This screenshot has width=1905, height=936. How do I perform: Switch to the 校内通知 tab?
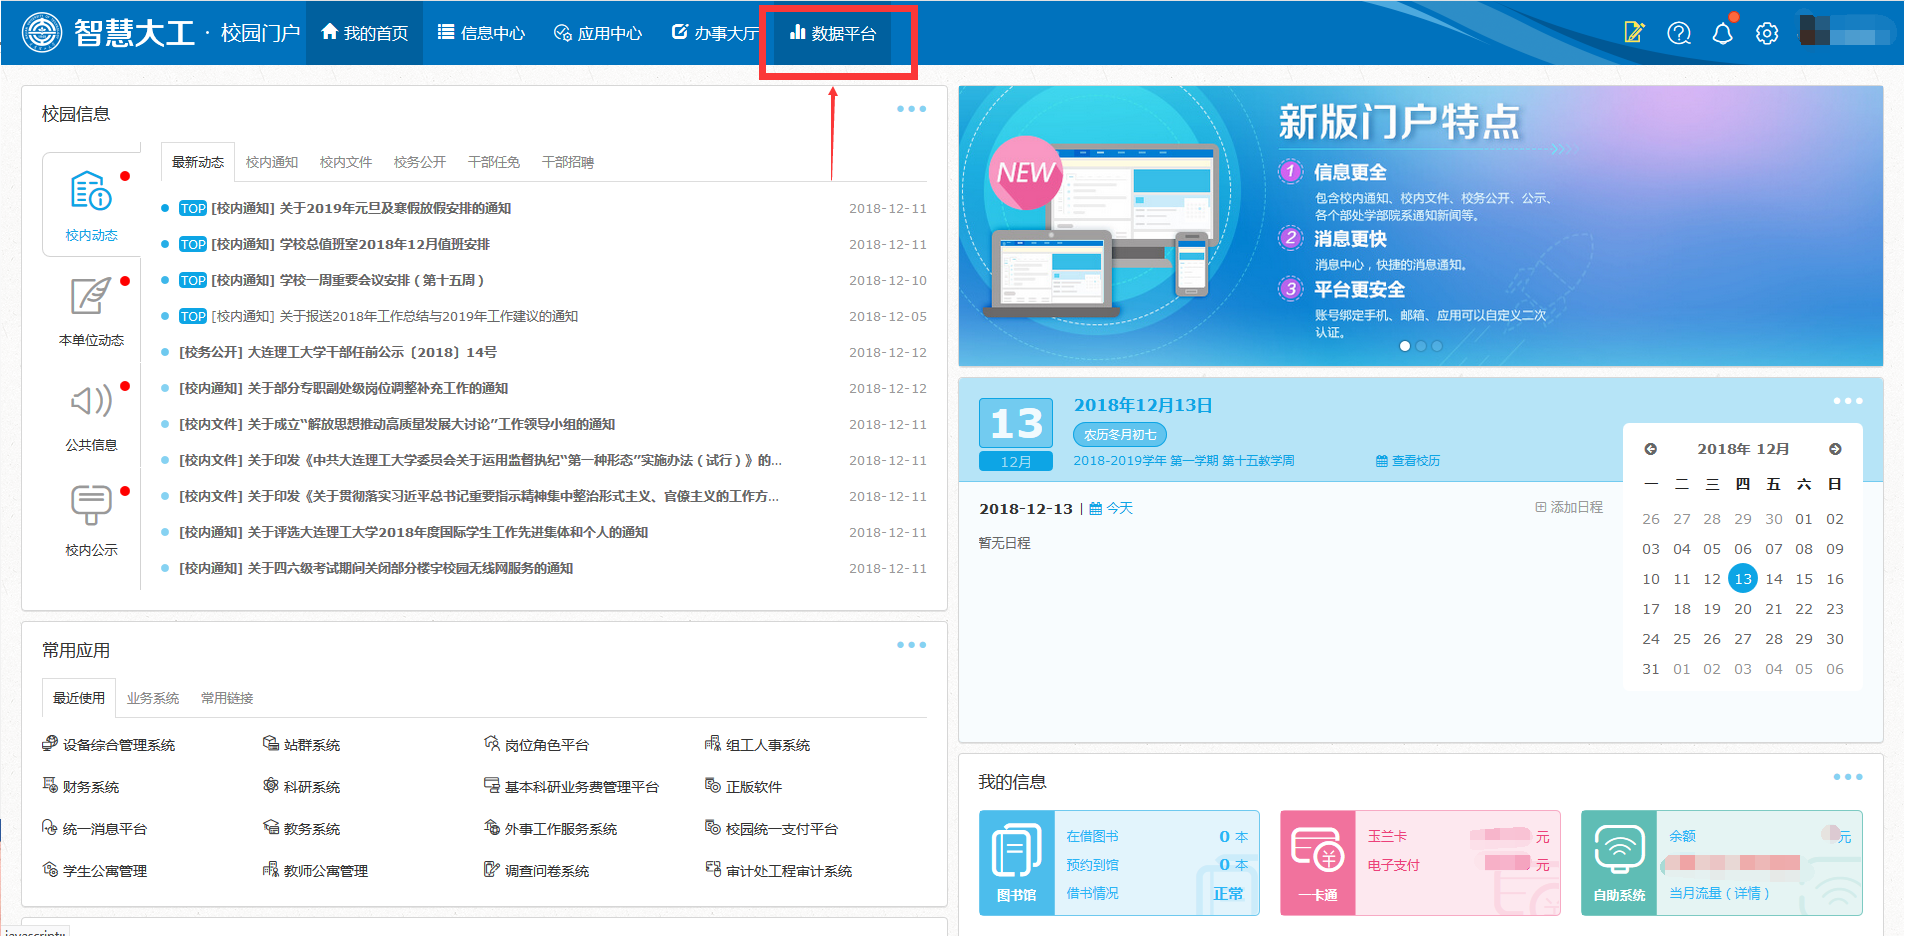tap(272, 162)
